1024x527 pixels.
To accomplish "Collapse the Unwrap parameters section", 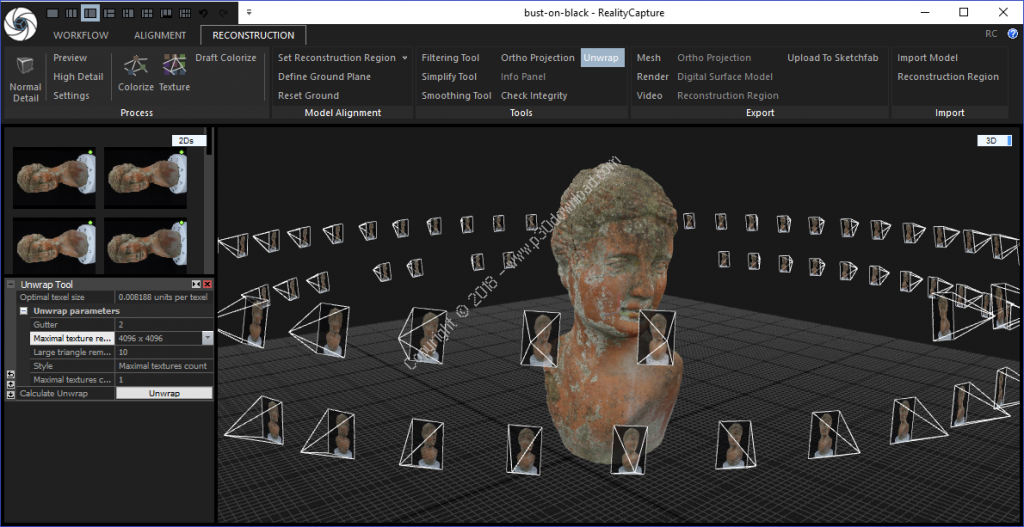I will (x=24, y=311).
